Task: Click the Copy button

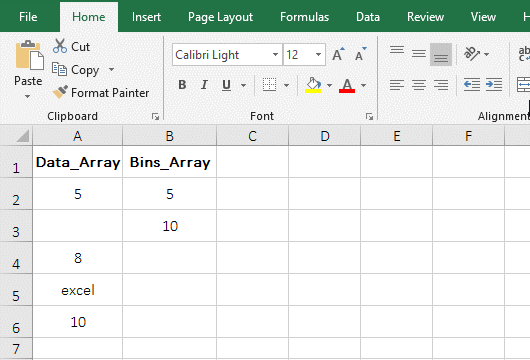Action: 76,70
